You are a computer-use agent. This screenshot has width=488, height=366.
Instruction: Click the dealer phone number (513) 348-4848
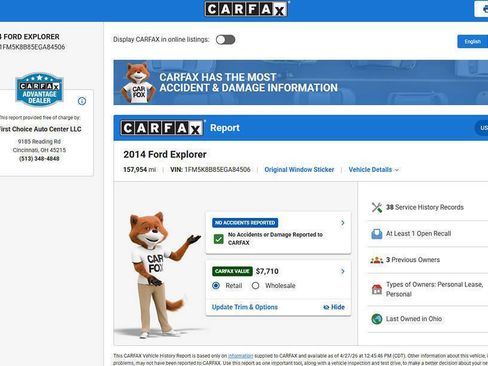click(x=39, y=159)
